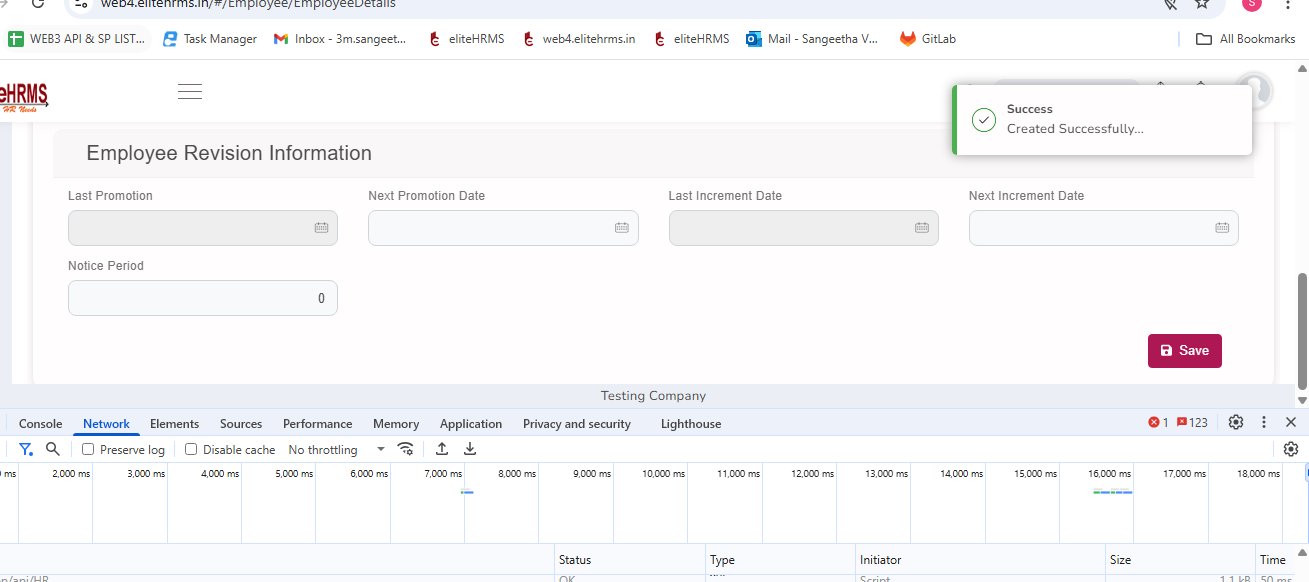Open the hamburger sidebar menu
Screen dimensions: 1309x582
click(190, 92)
